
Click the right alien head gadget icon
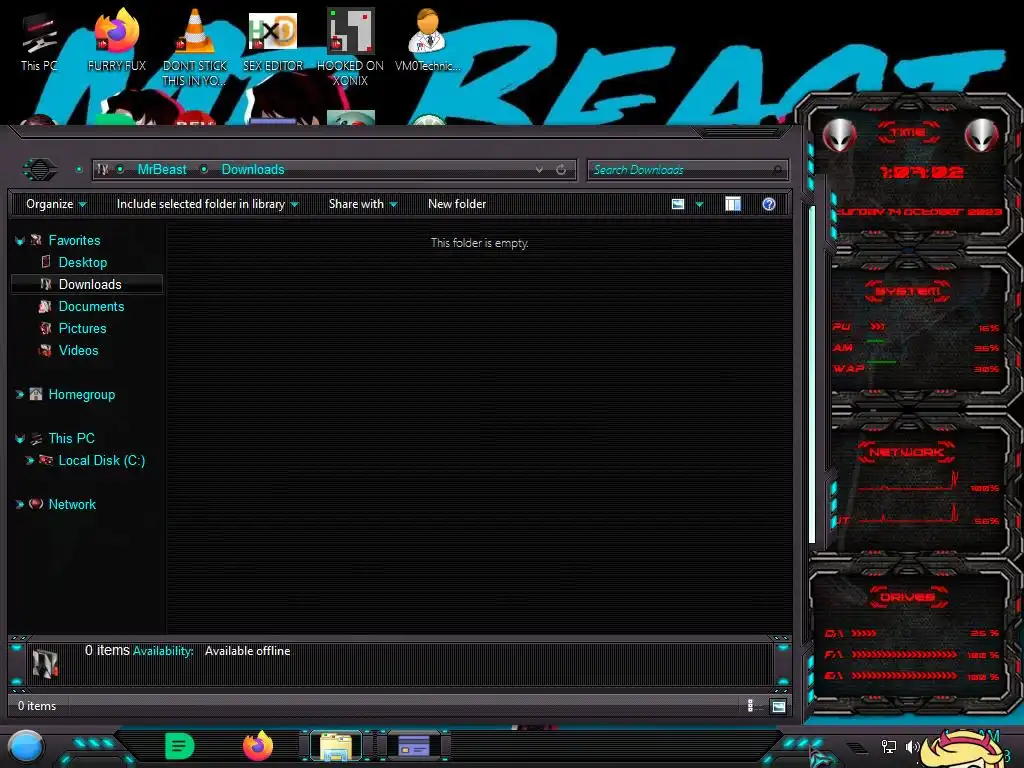click(x=981, y=136)
